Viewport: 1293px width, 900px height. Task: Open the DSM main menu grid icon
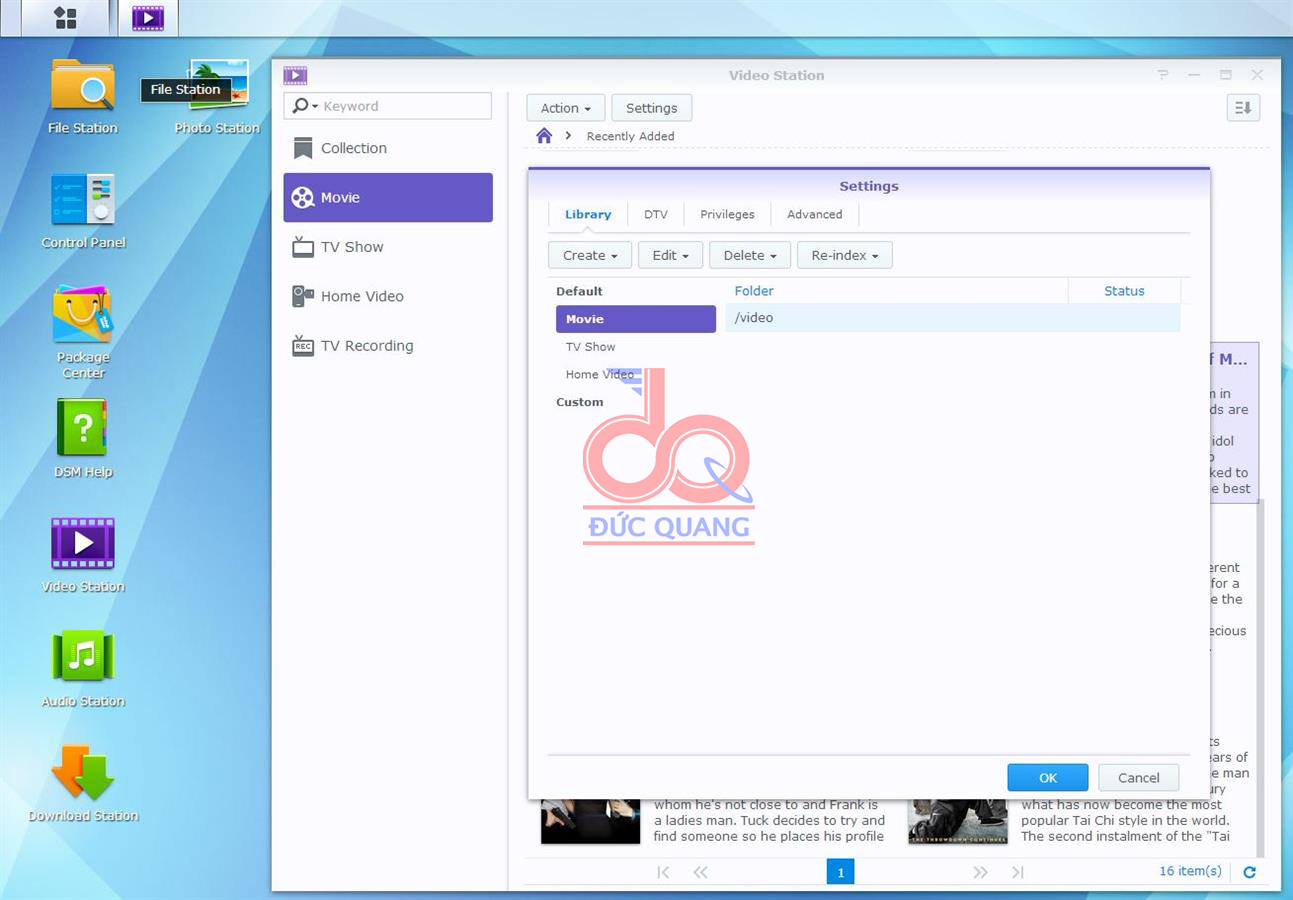coord(65,18)
